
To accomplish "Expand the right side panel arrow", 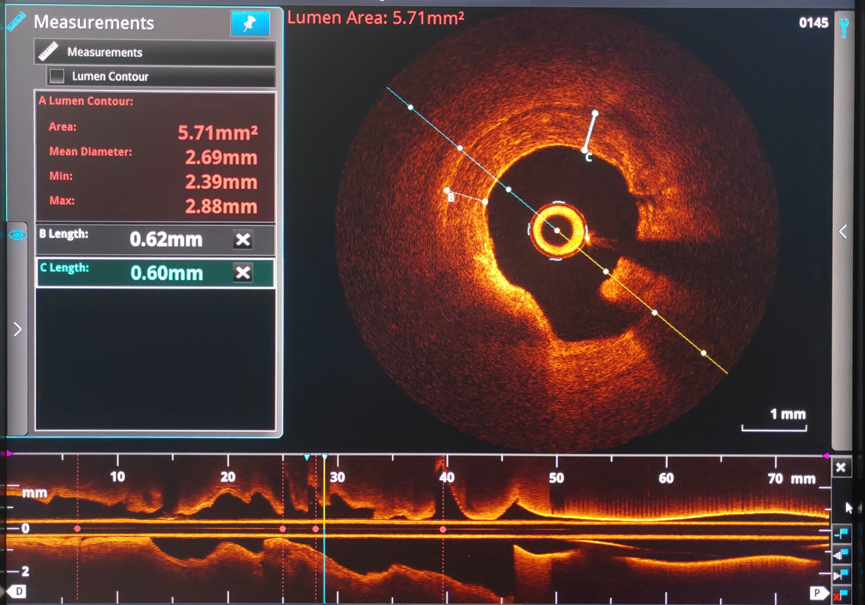I will tap(843, 232).
